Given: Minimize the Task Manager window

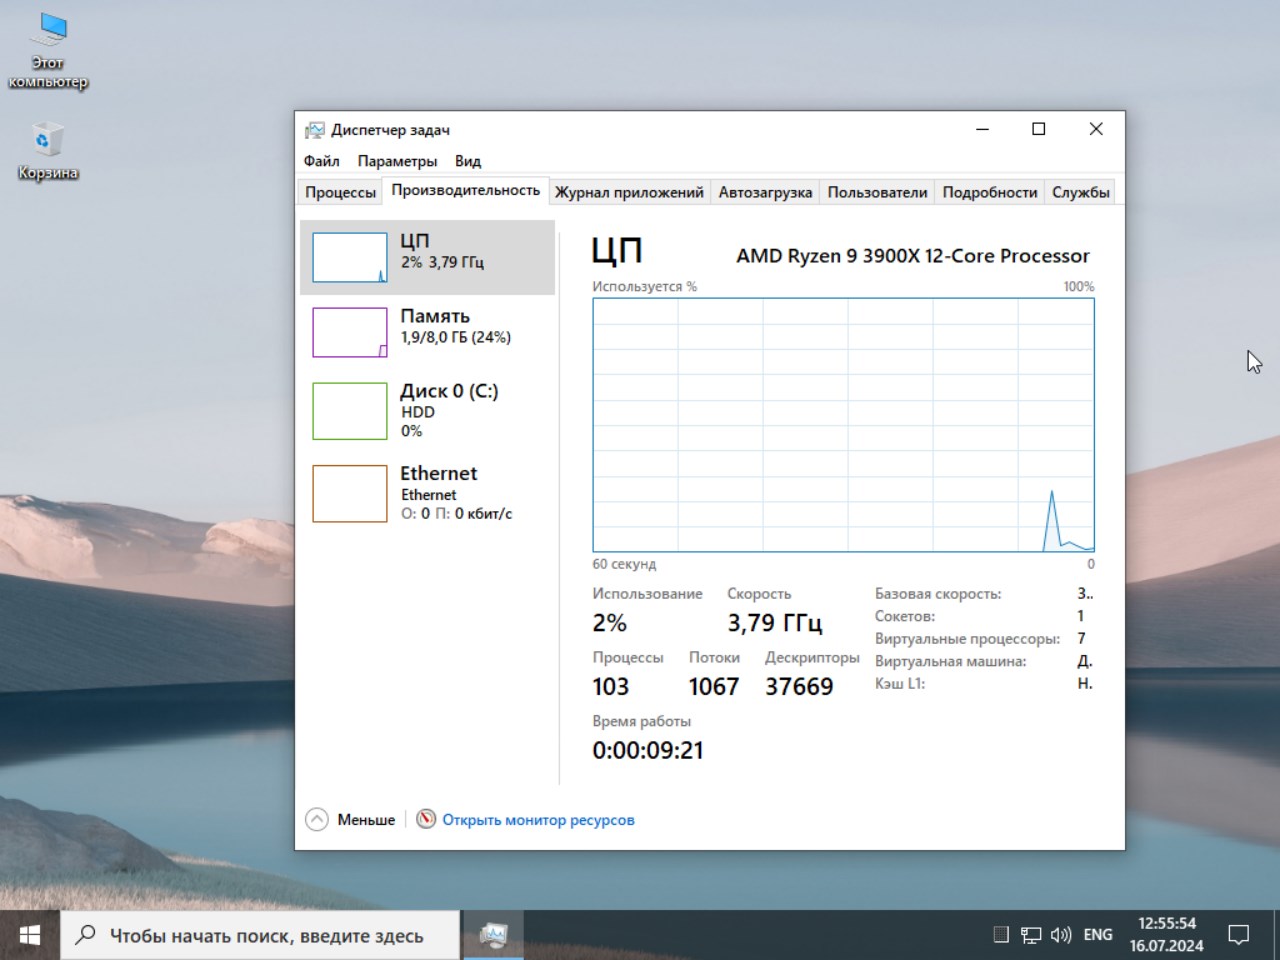Looking at the screenshot, I should [x=982, y=129].
